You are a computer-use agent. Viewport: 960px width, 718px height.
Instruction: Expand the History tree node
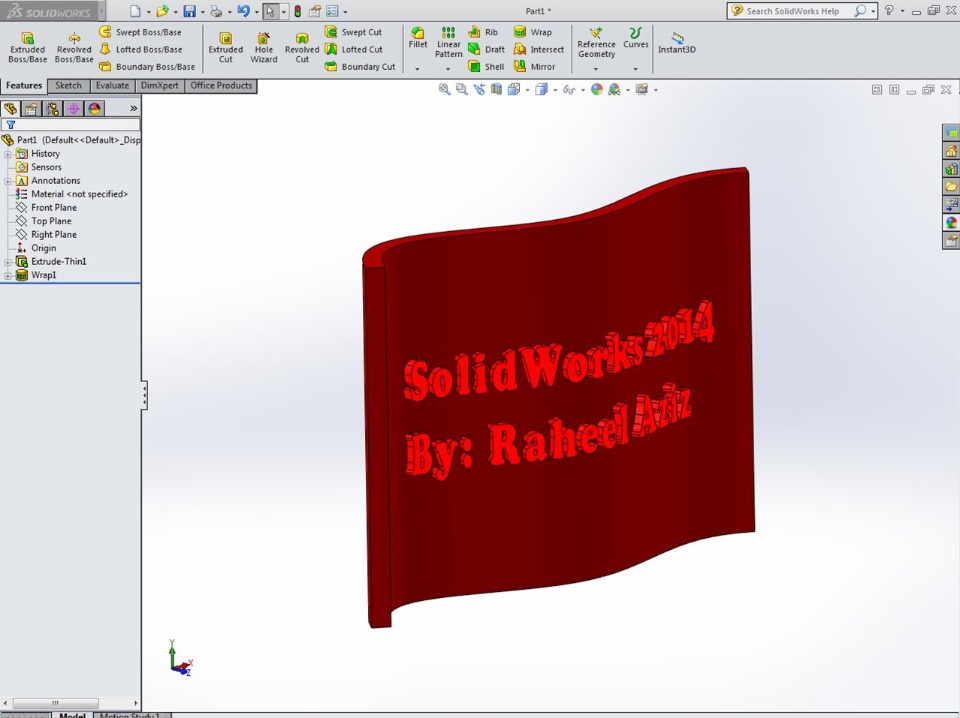pos(7,154)
